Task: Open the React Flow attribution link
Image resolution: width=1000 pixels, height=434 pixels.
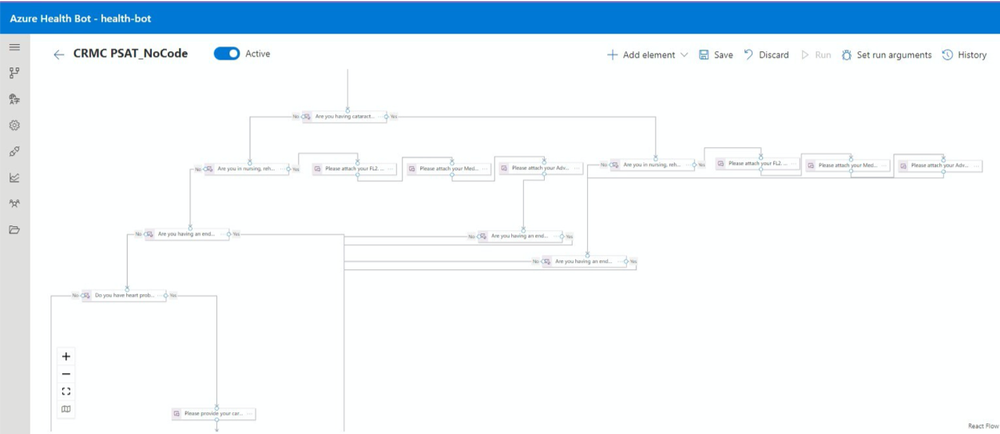Action: coord(983,426)
